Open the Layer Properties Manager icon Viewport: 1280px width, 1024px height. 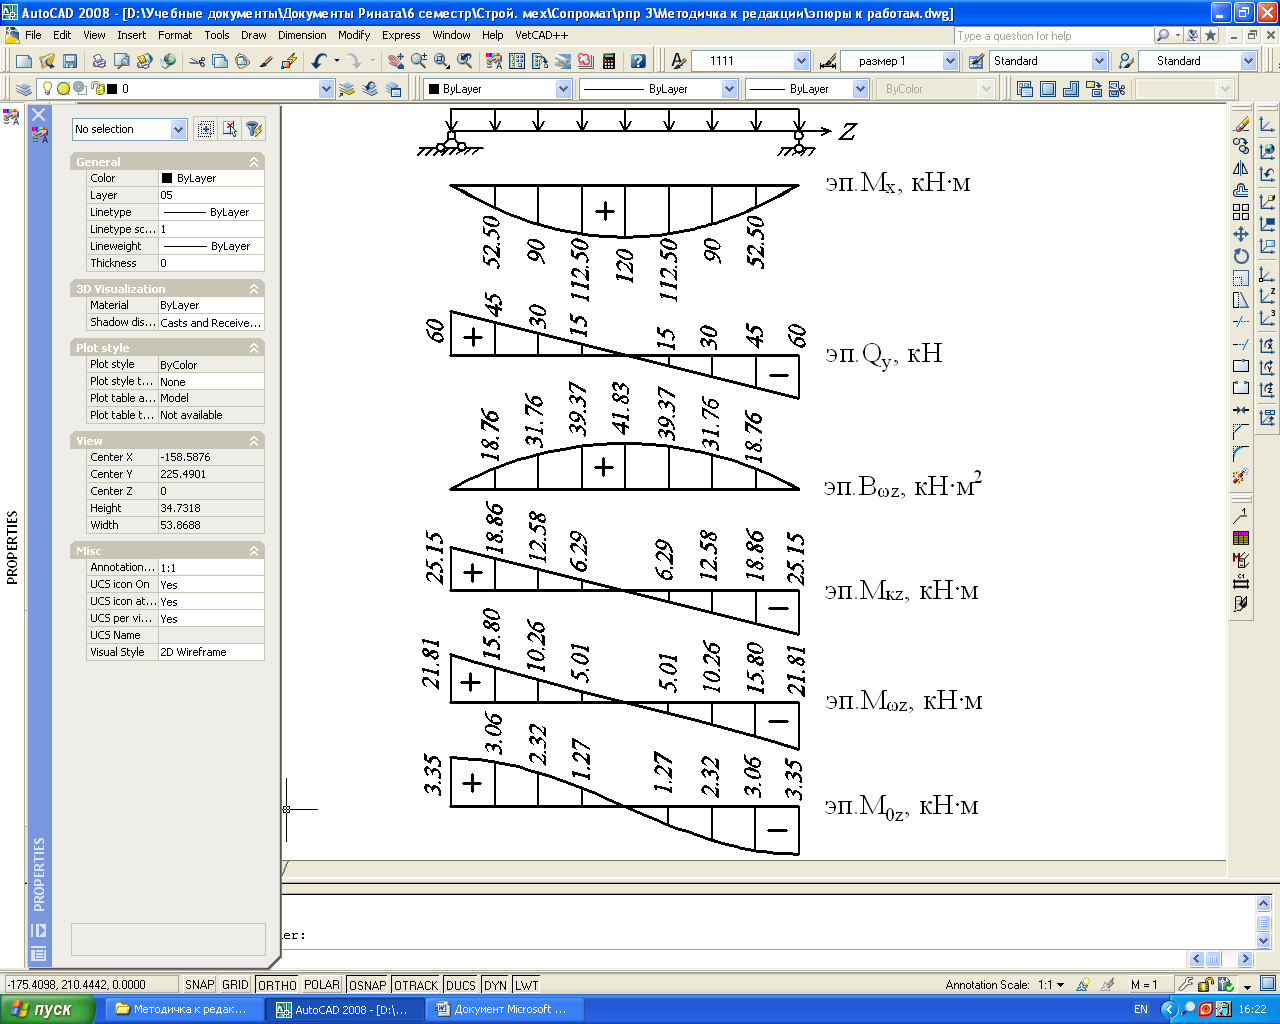tap(24, 89)
